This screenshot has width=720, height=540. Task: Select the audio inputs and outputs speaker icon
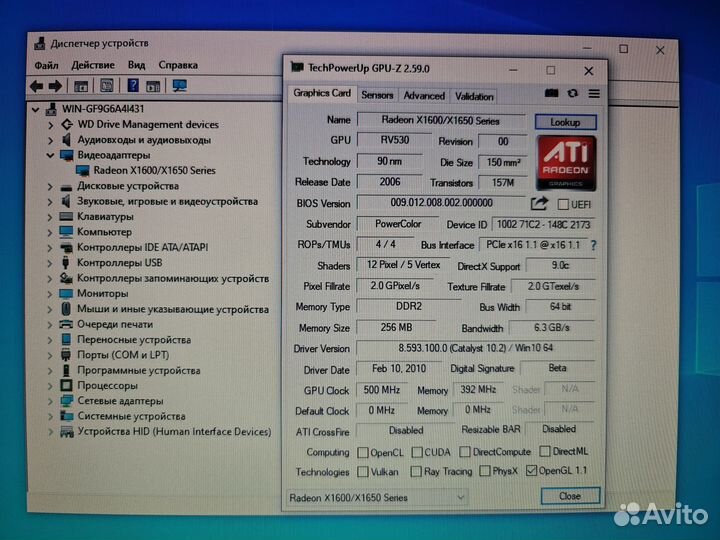pos(67,140)
